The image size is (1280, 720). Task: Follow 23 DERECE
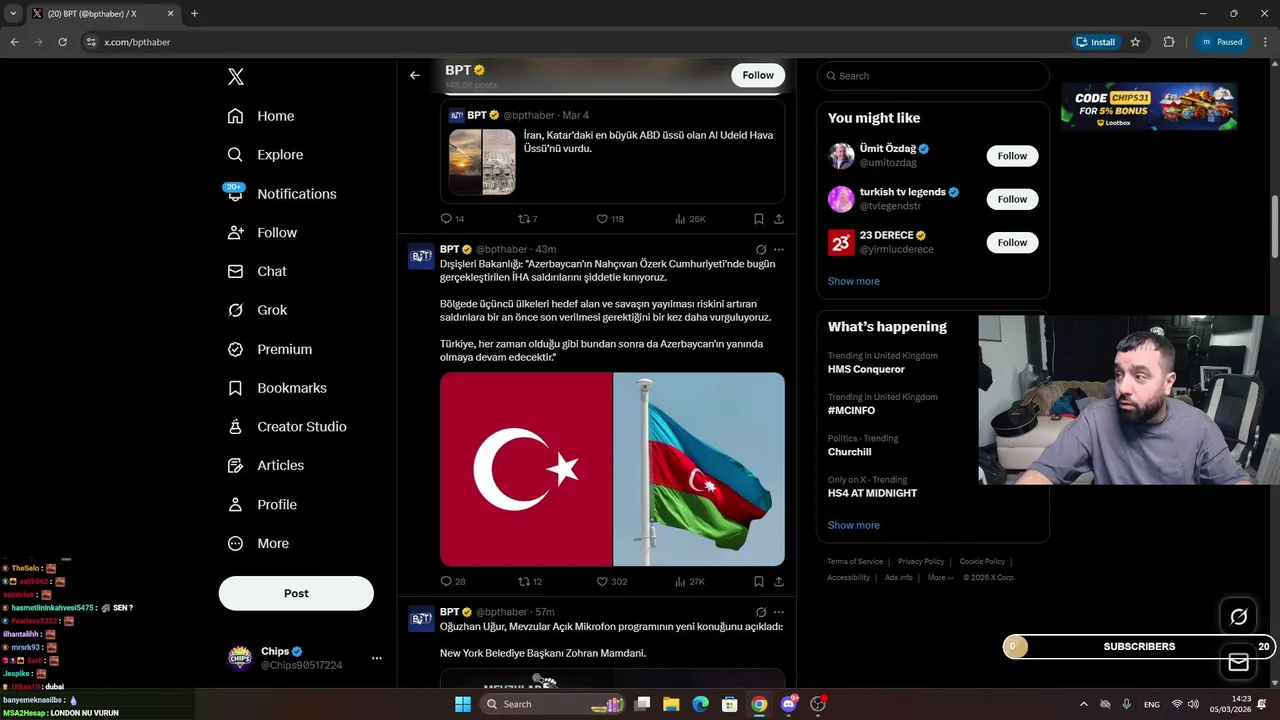[x=1012, y=242]
